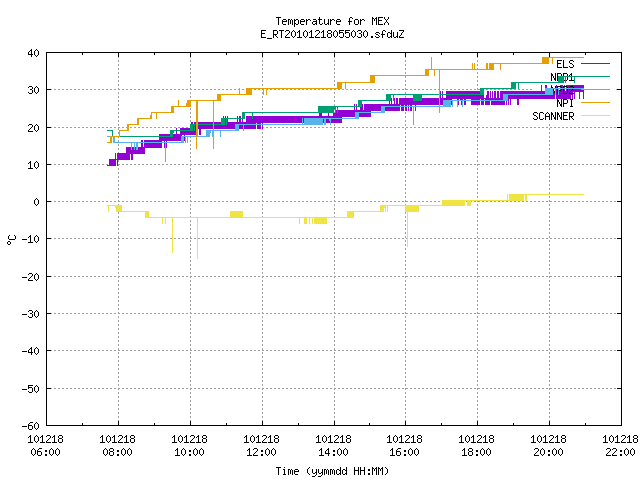Click the x-axis time label 12:00
Viewport: 640px width, 480px height.
point(262,452)
